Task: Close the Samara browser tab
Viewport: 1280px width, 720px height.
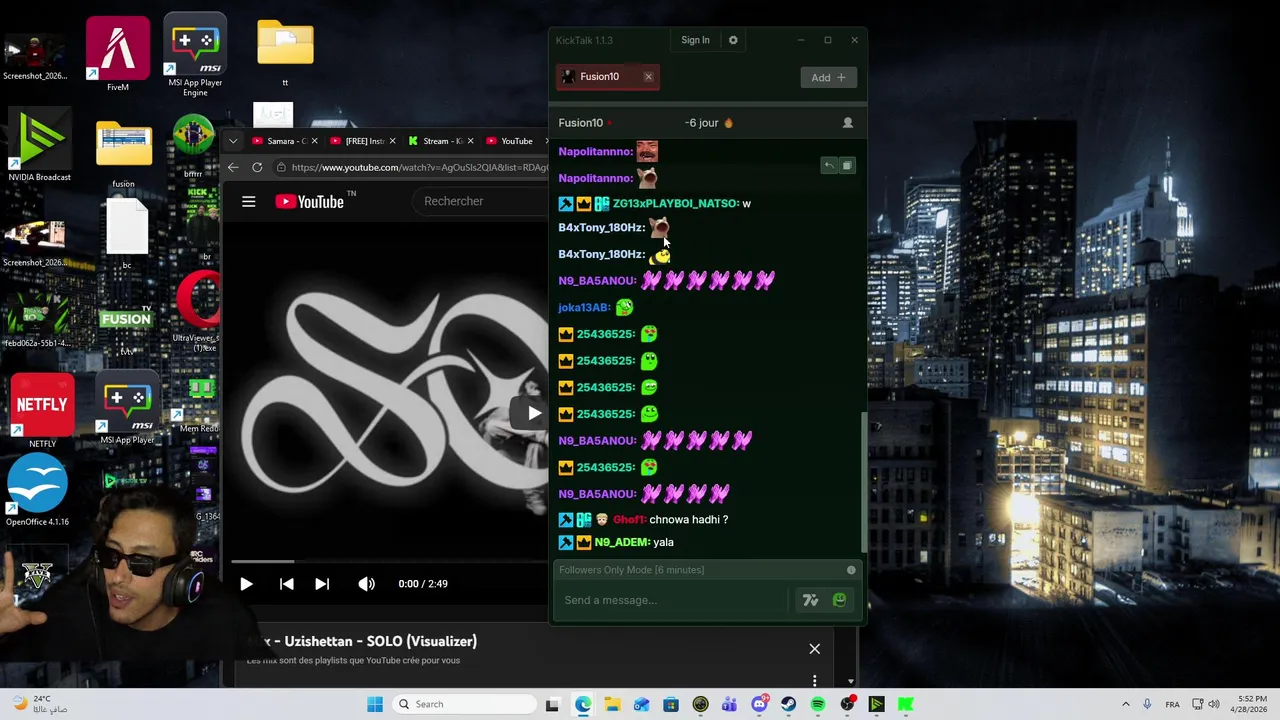Action: pyautogui.click(x=316, y=141)
